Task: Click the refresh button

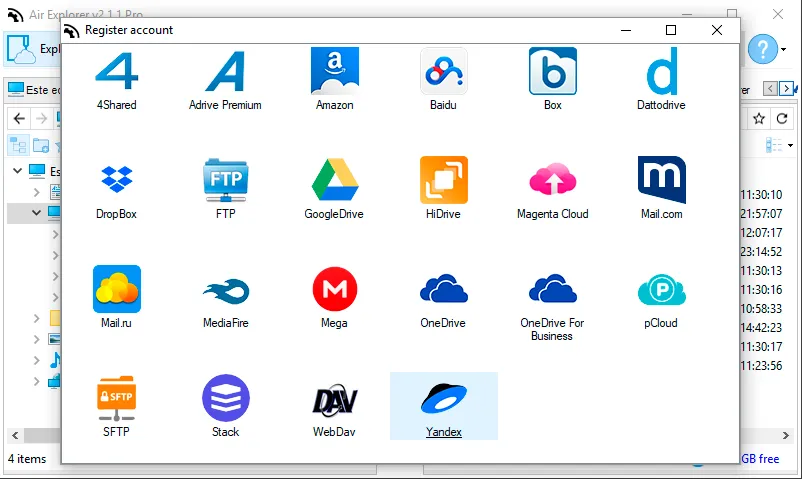Action: [x=782, y=119]
